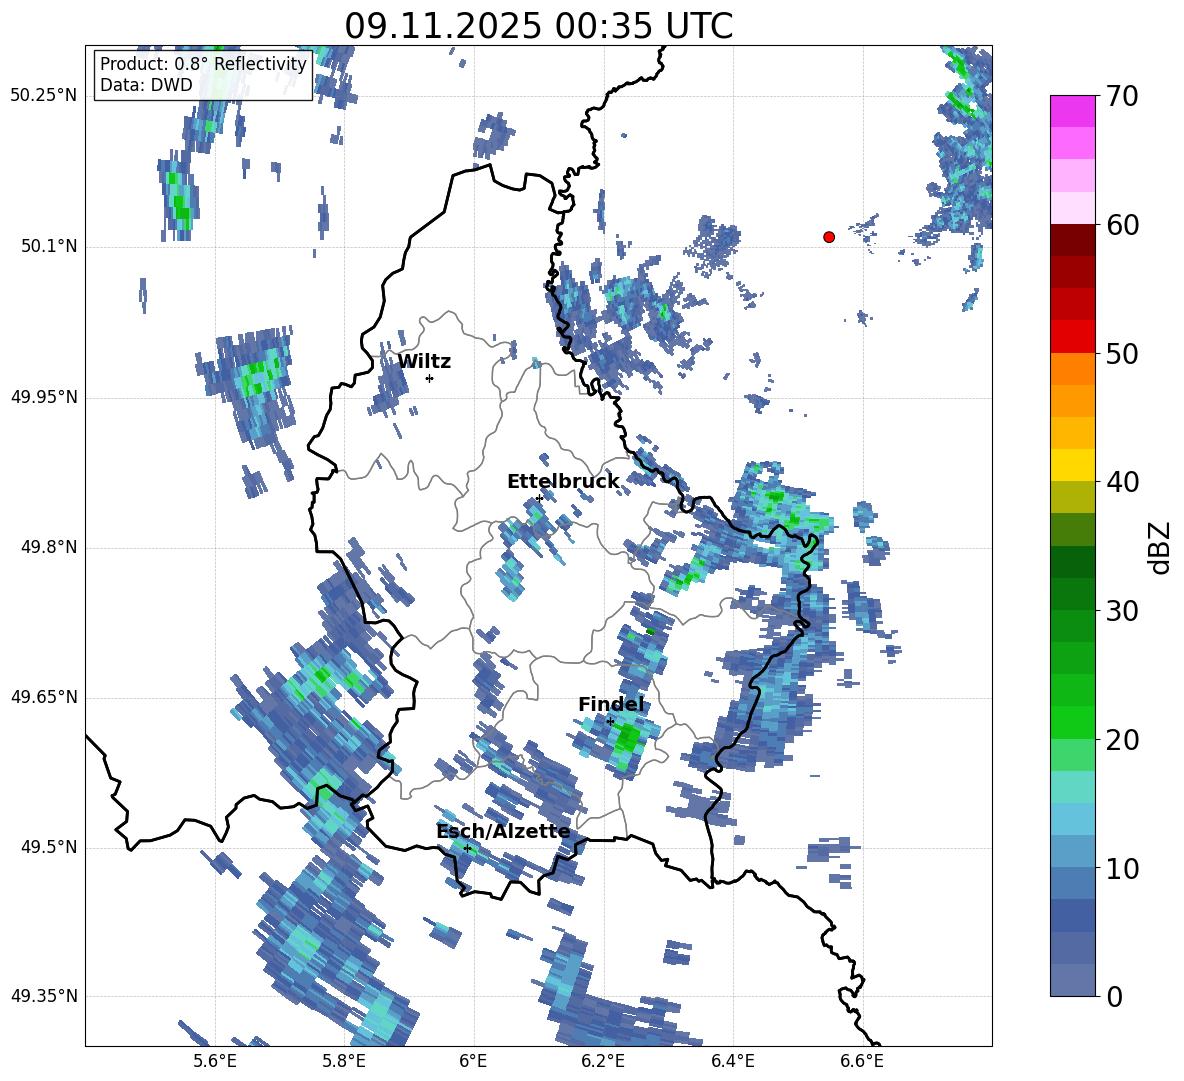
Task: Click the Ettelbruck cross marker
Action: (x=539, y=498)
